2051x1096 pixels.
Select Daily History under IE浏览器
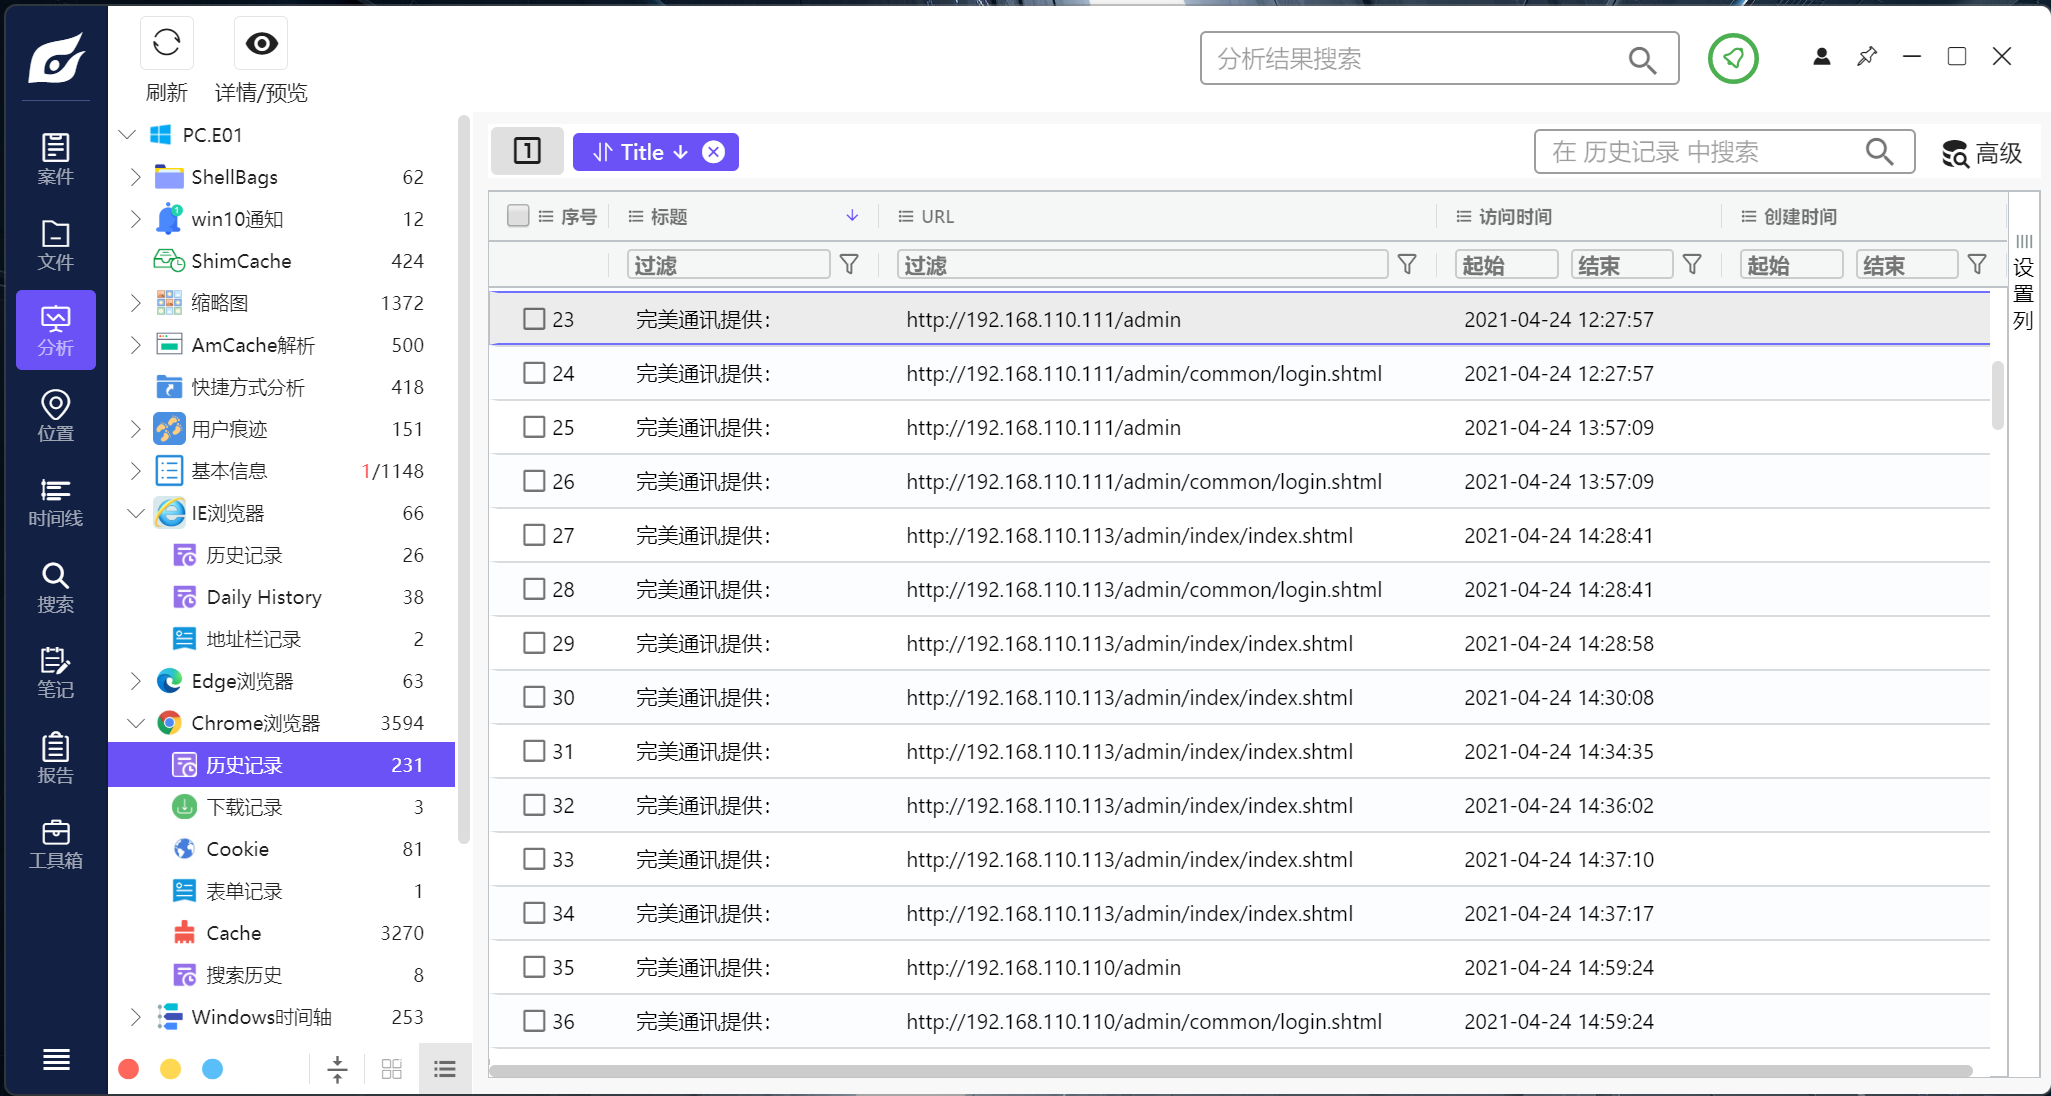coord(282,597)
